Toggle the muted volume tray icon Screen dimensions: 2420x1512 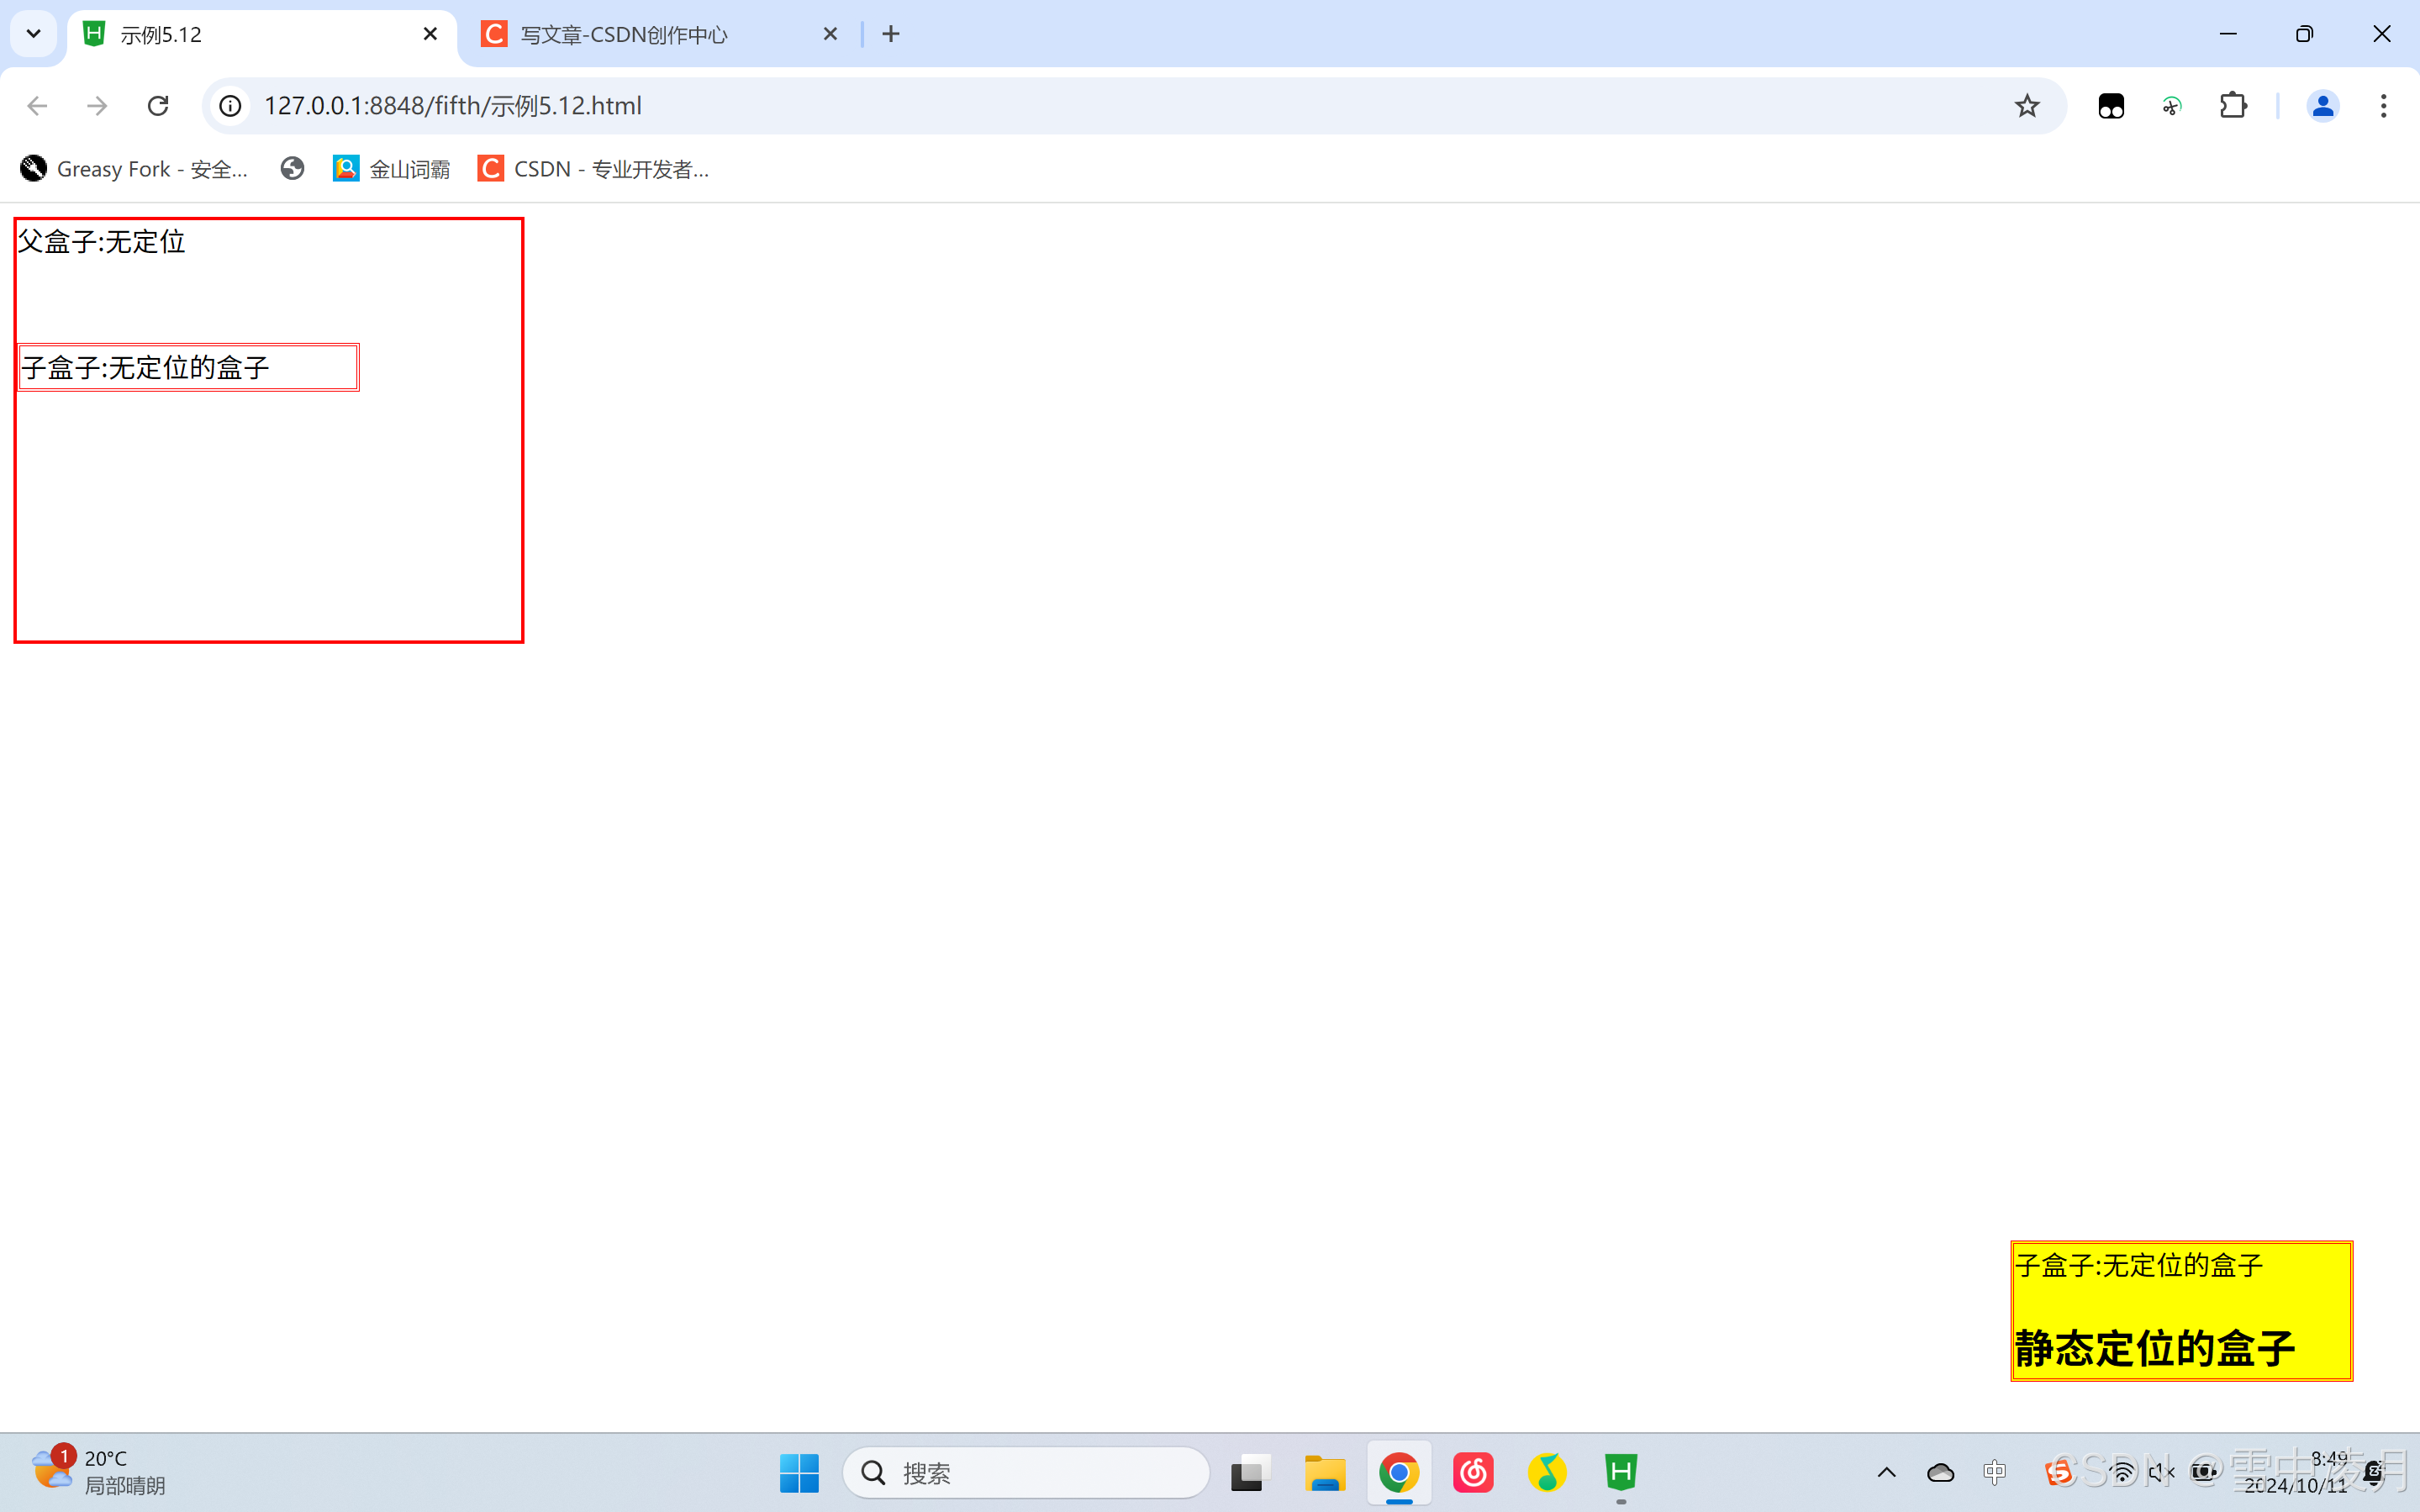click(2160, 1472)
